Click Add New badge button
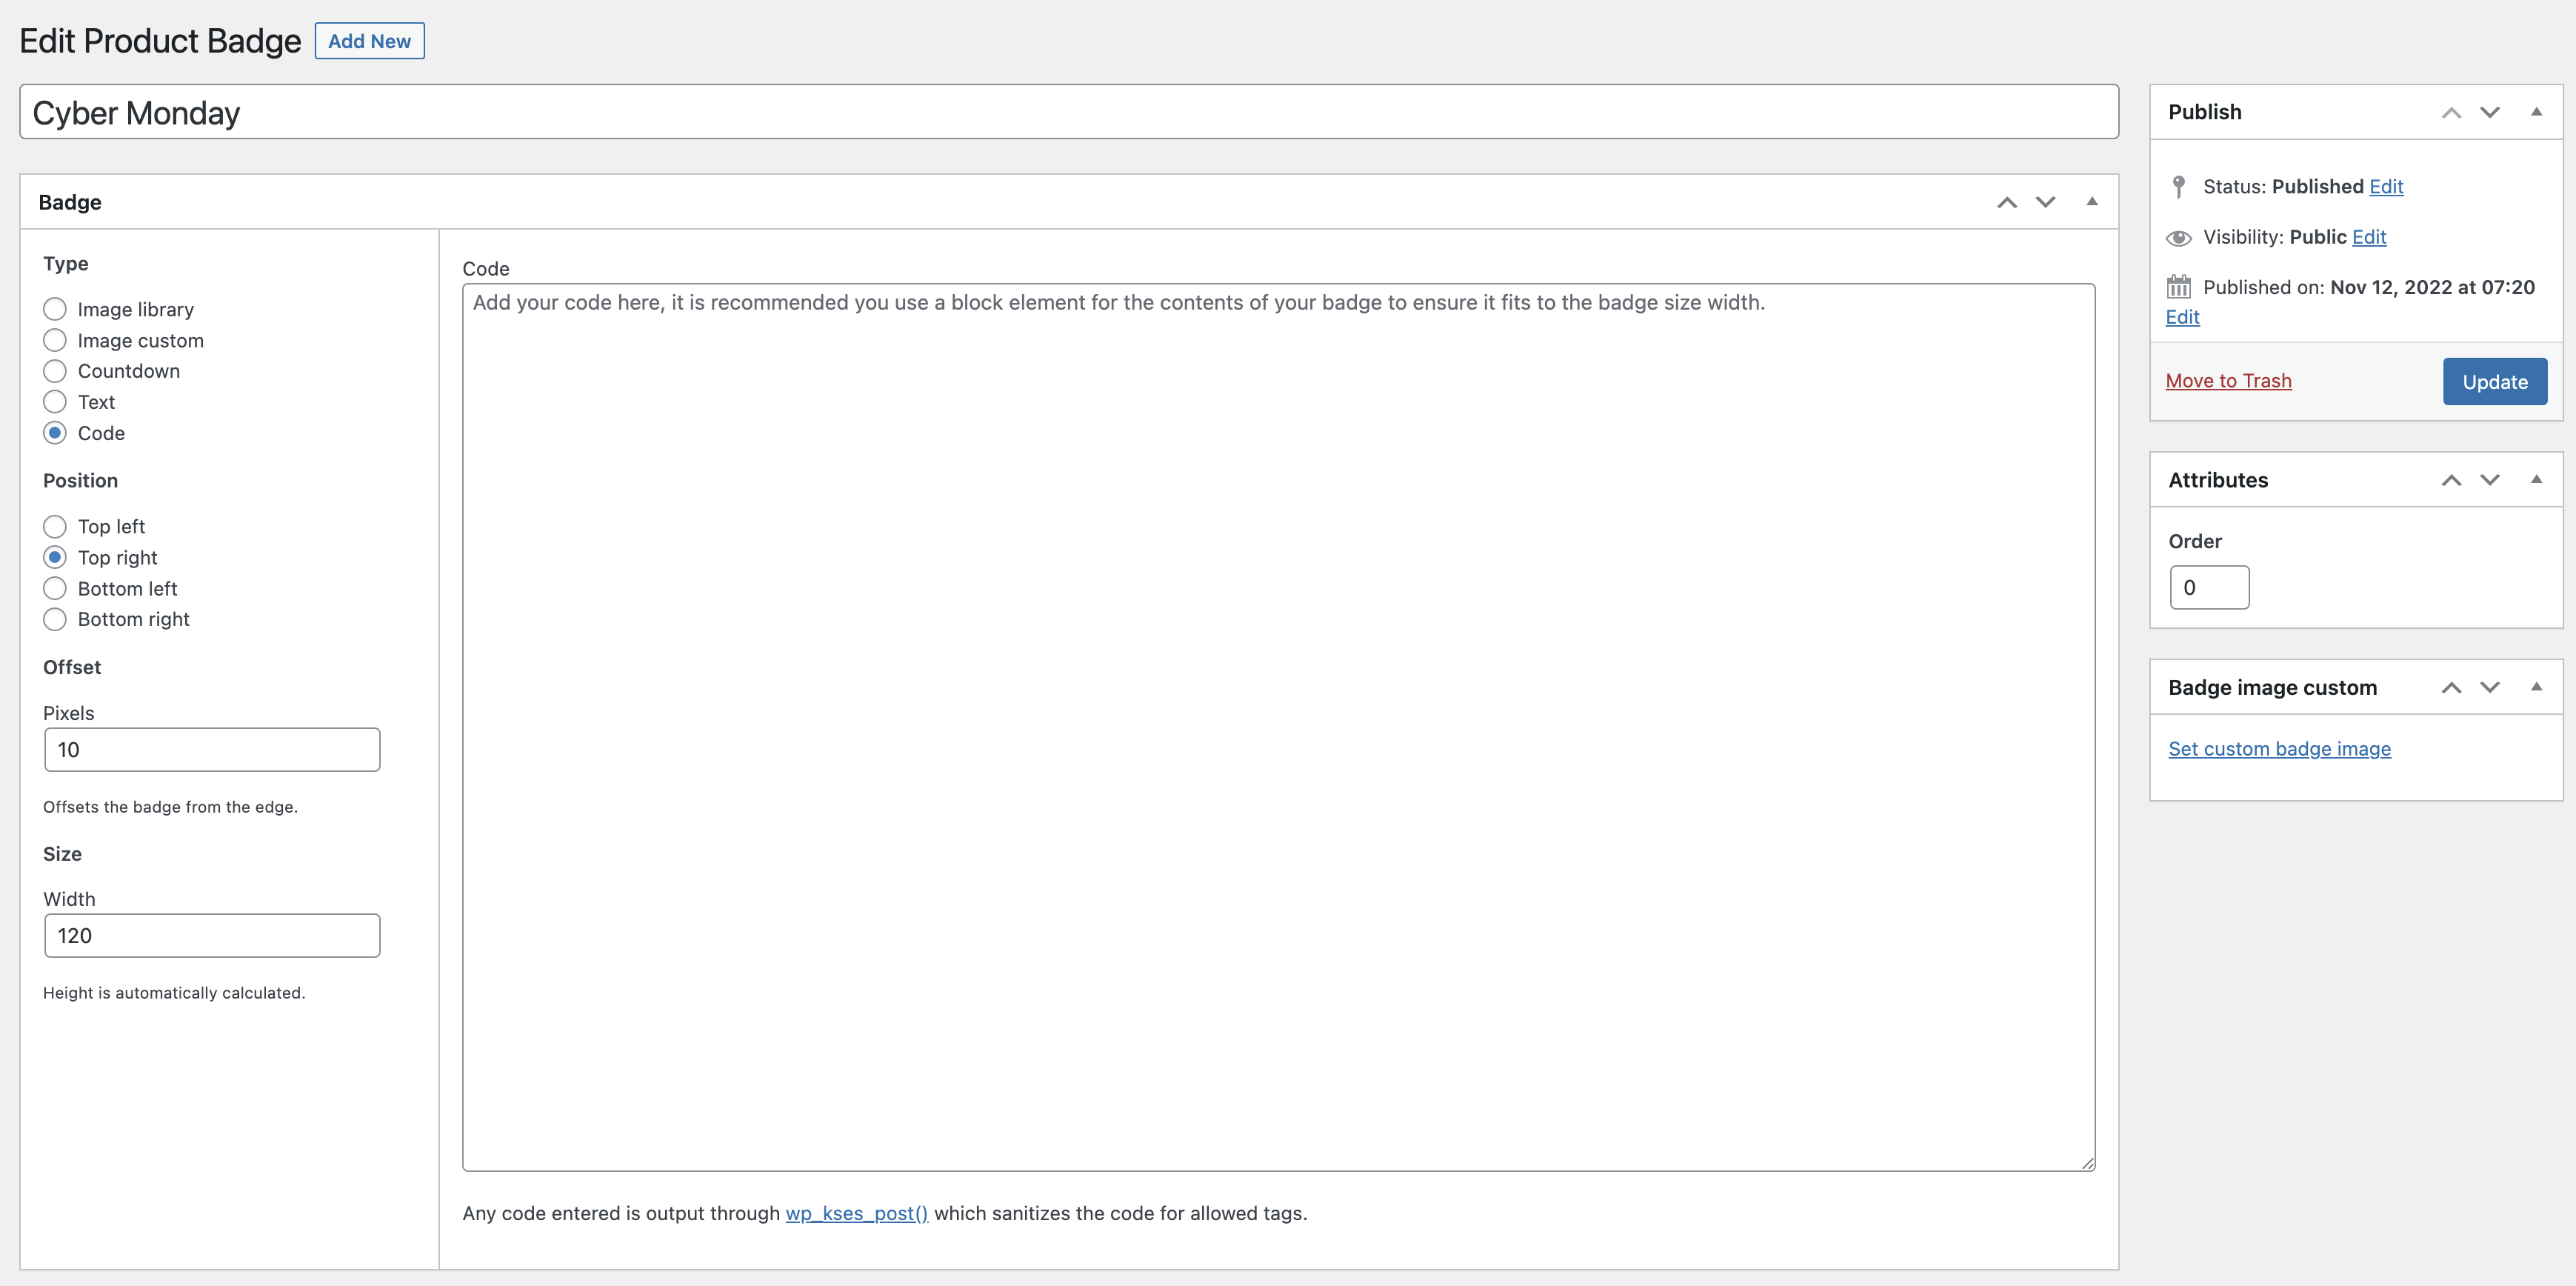The height and width of the screenshot is (1286, 2576). tap(369, 41)
